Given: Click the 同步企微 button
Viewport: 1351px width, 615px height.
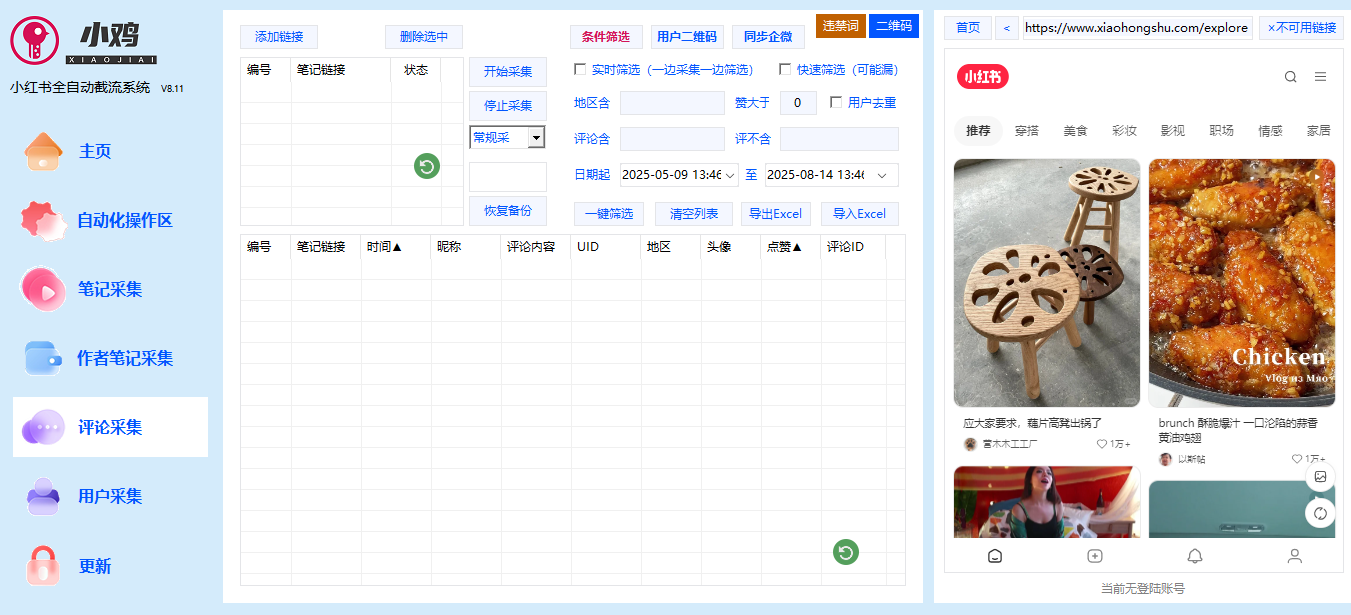Looking at the screenshot, I should point(768,37).
